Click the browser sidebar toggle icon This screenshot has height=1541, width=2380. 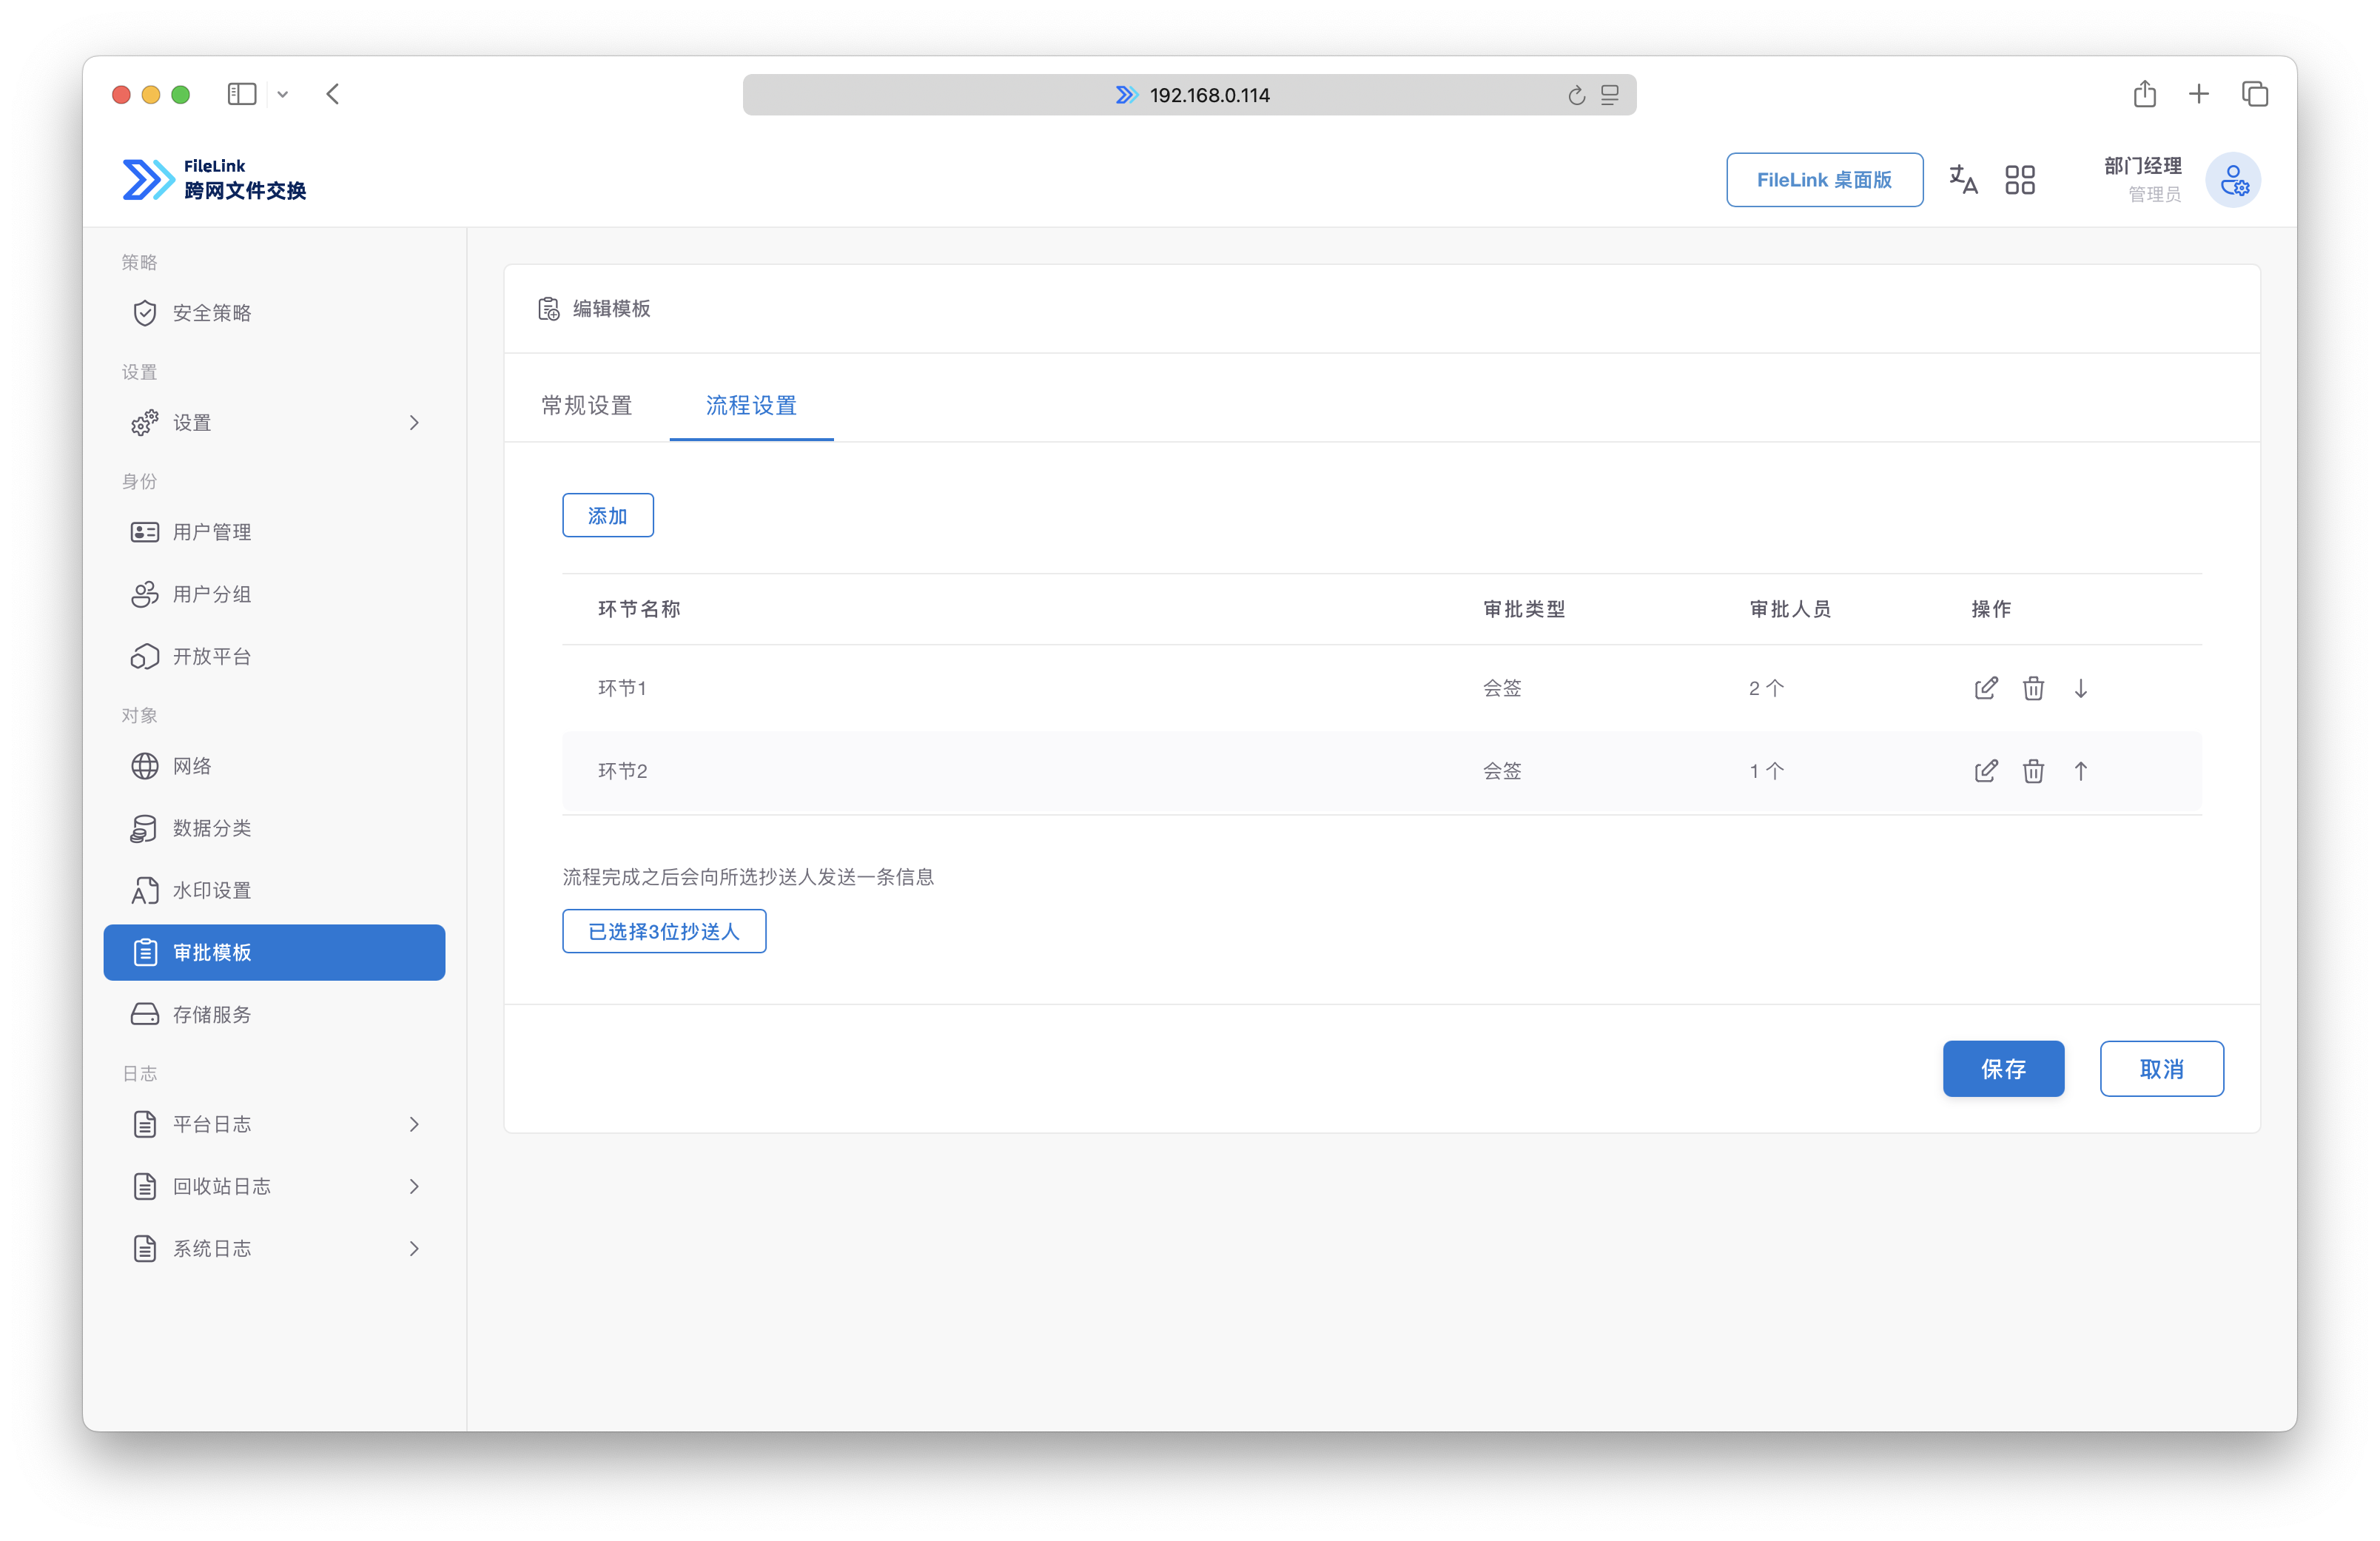tap(242, 94)
